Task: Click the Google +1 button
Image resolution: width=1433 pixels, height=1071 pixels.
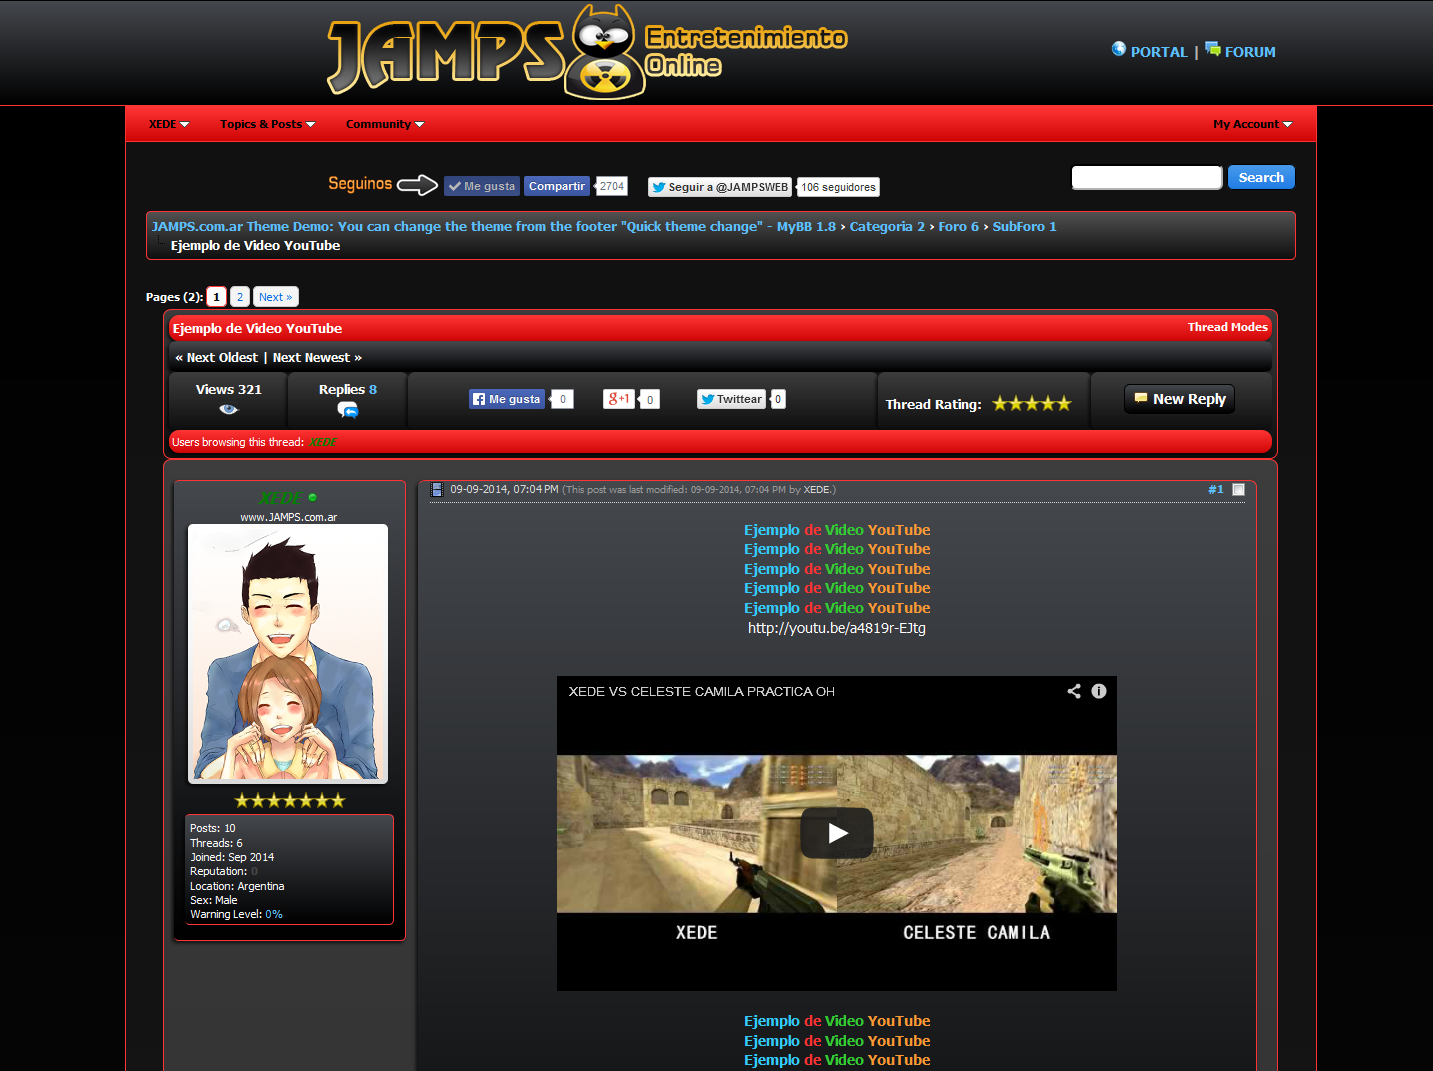Action: (x=619, y=399)
